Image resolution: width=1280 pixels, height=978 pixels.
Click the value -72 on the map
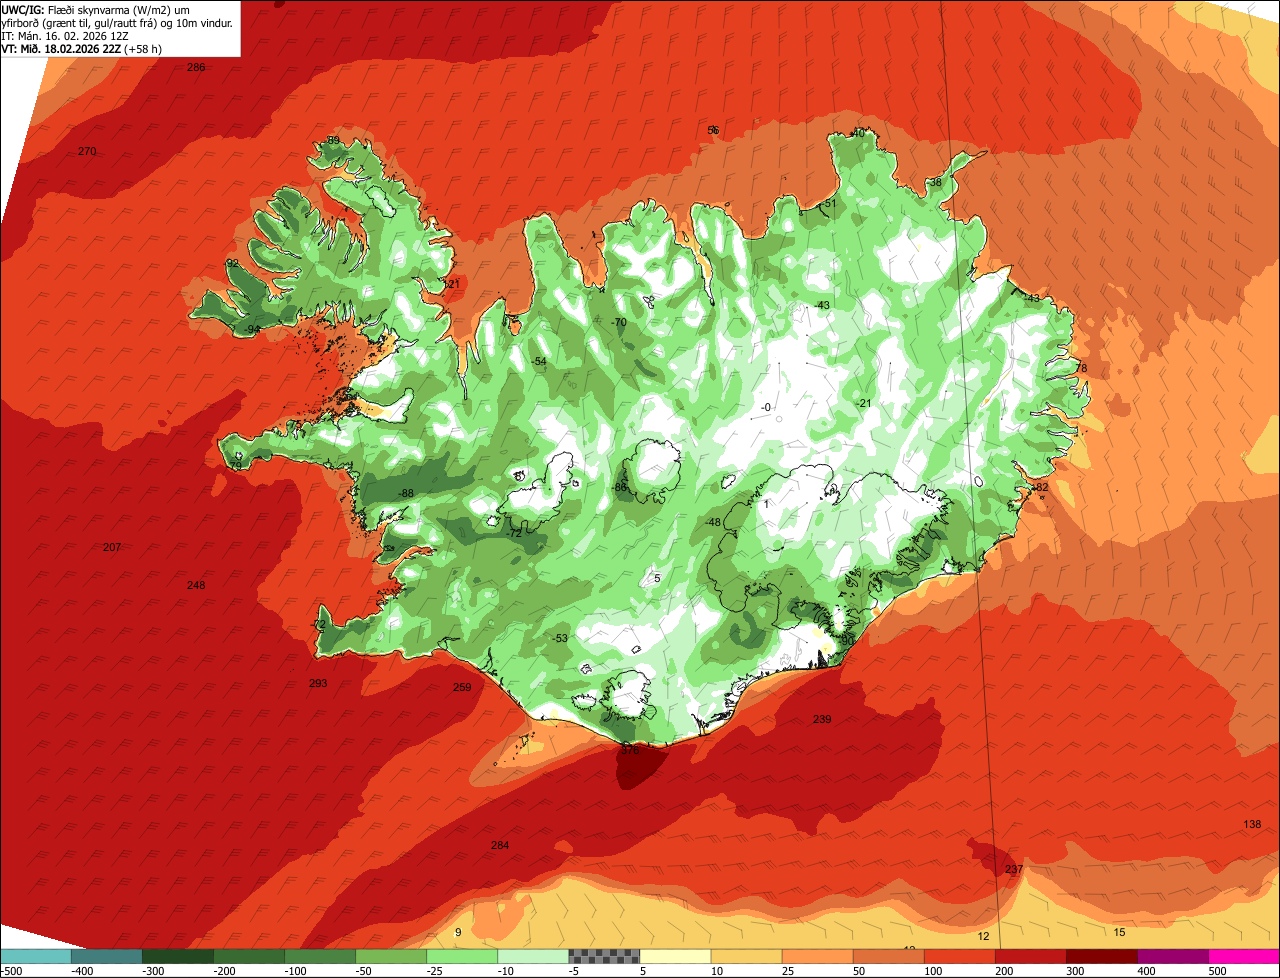tap(514, 533)
